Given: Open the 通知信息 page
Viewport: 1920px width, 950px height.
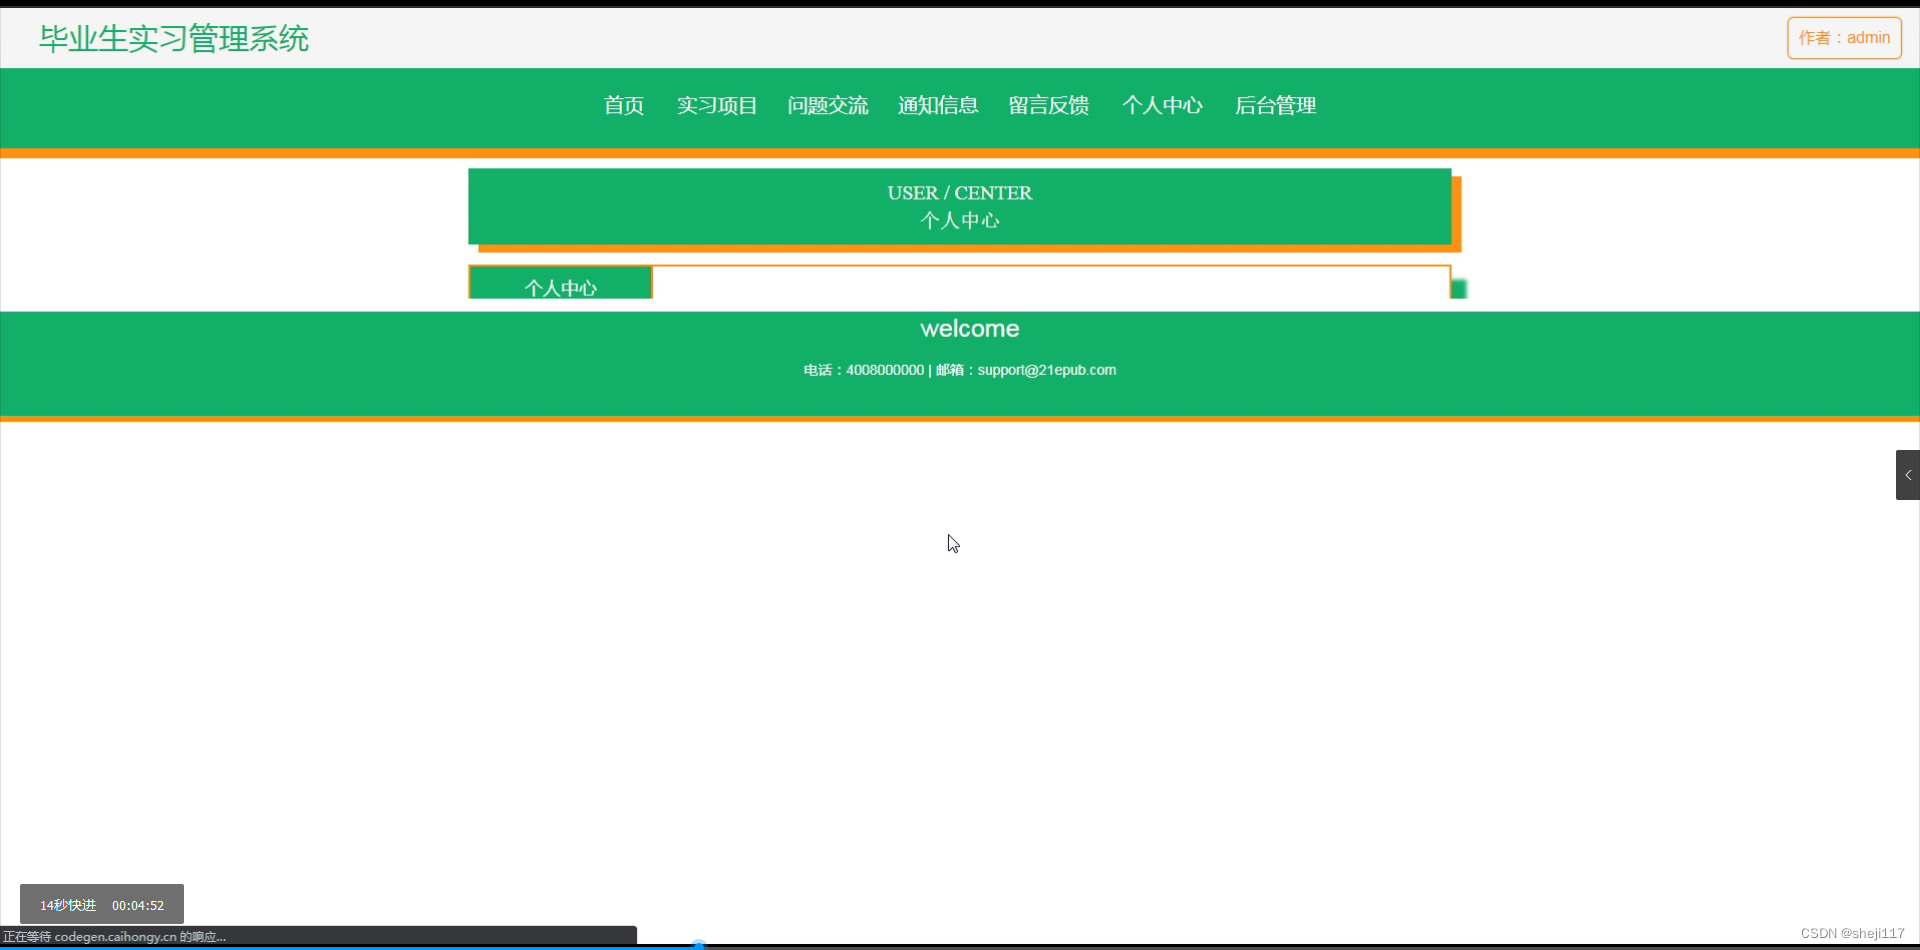Looking at the screenshot, I should [x=937, y=105].
